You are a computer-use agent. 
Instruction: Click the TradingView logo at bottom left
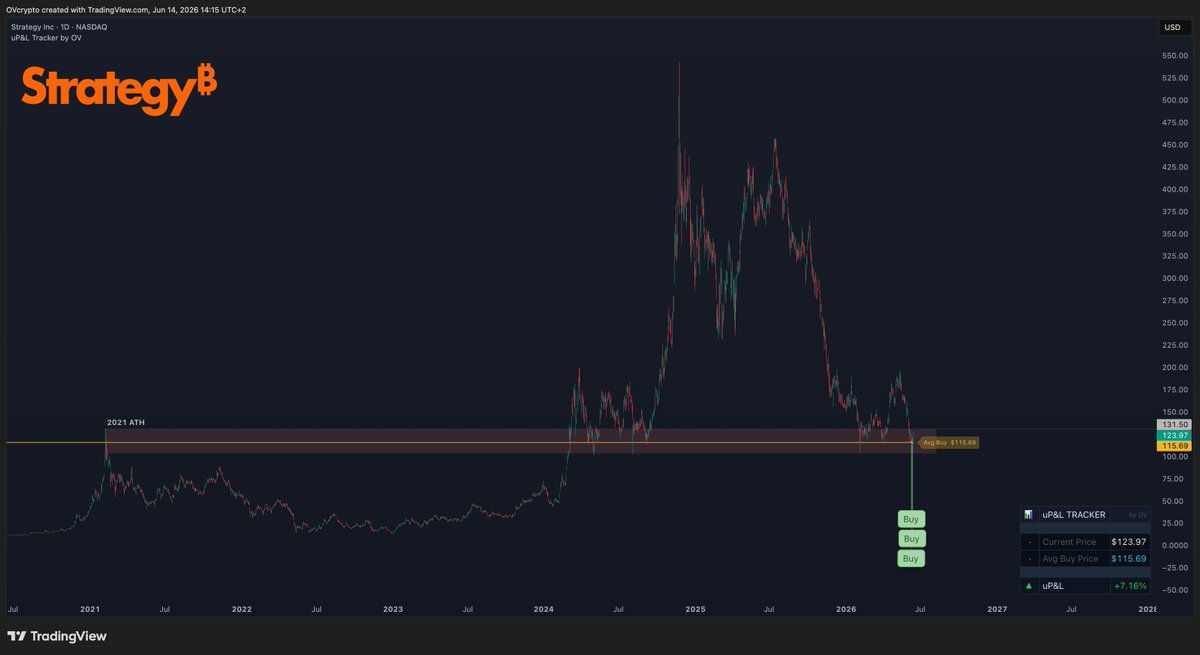pos(57,636)
